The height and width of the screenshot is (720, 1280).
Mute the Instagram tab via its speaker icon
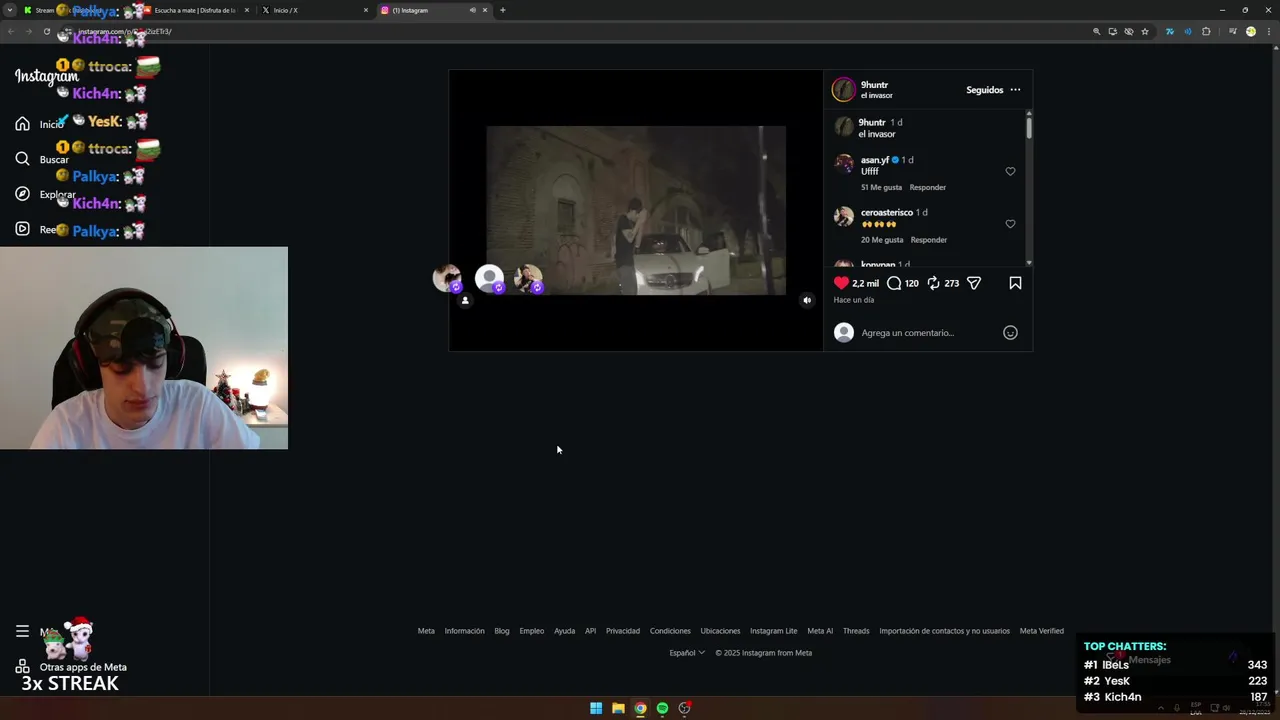pyautogui.click(x=472, y=10)
